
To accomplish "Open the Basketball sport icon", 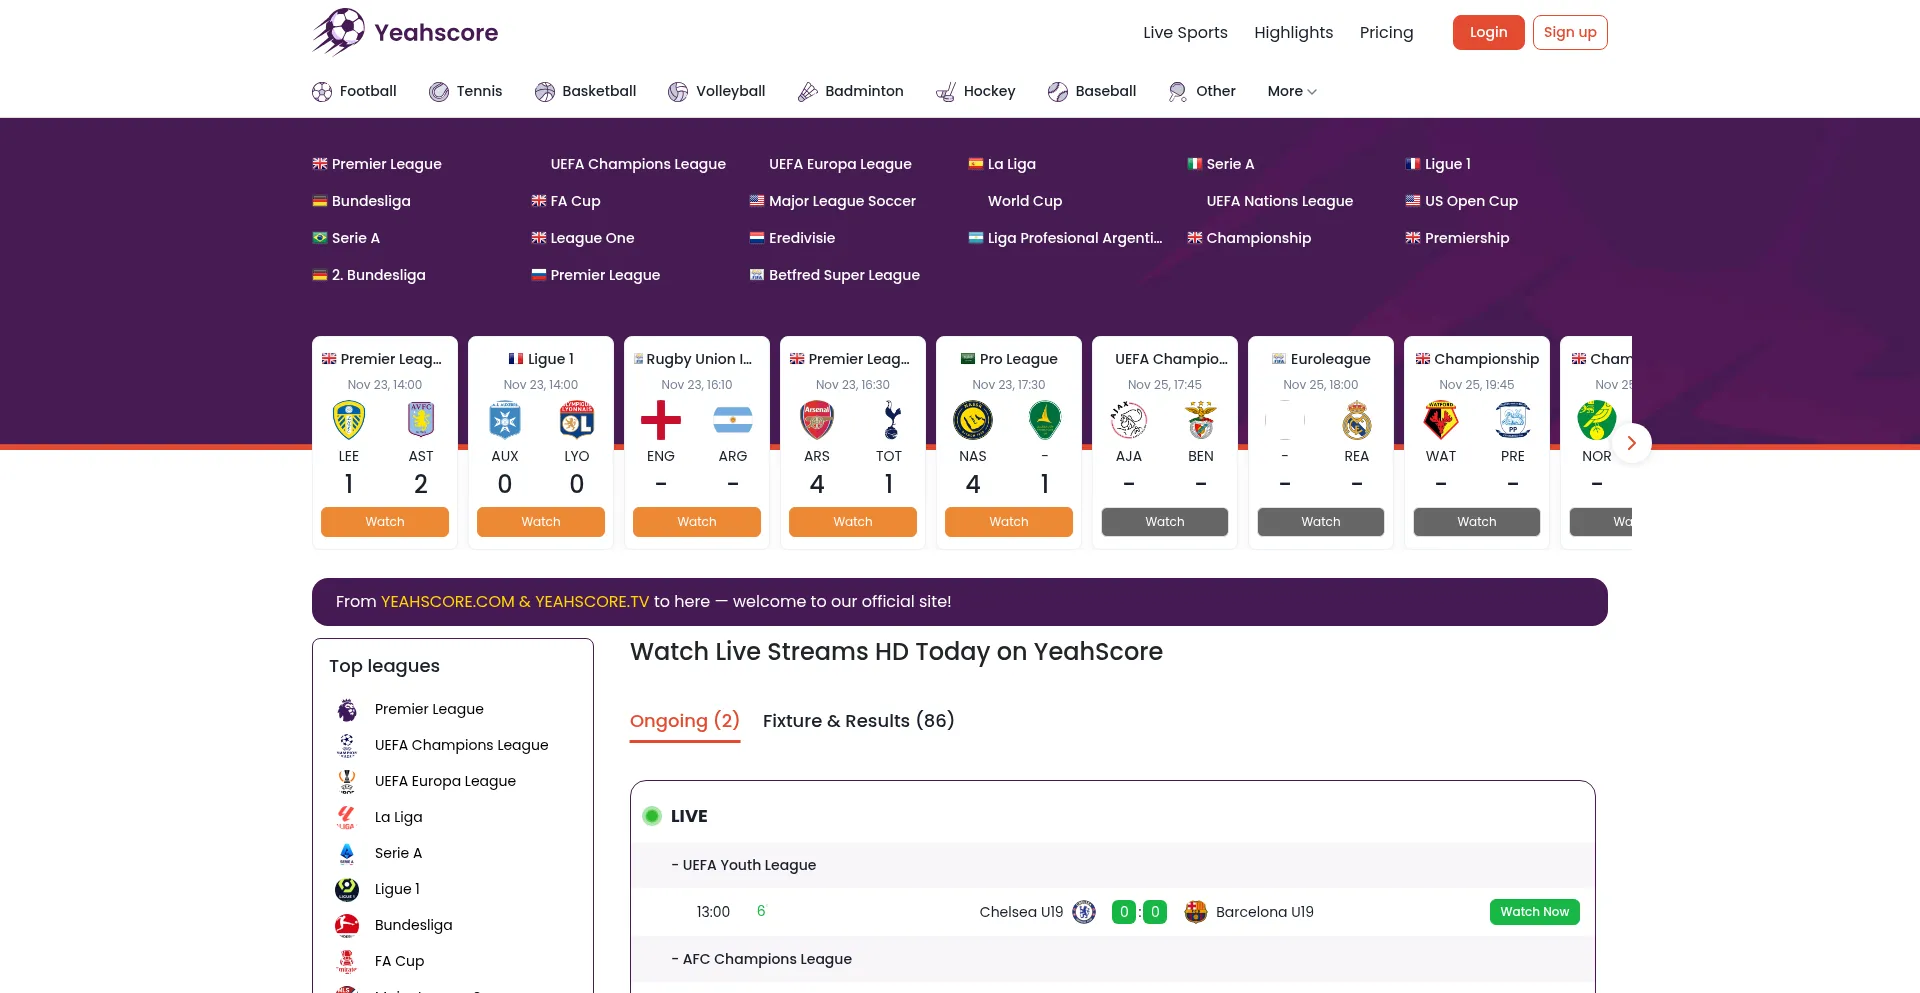I will point(545,92).
